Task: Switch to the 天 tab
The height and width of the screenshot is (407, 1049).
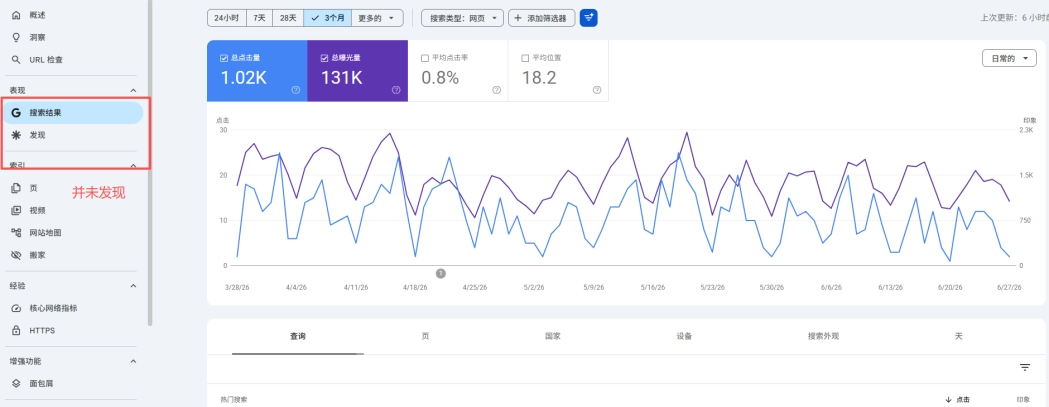Action: coord(959,337)
